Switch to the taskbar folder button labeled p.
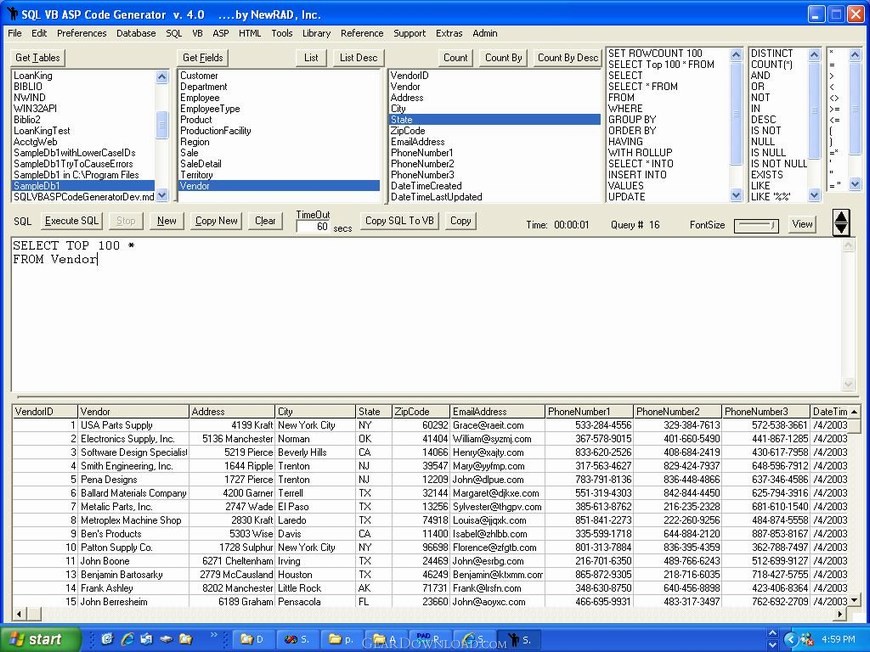 tap(341, 639)
